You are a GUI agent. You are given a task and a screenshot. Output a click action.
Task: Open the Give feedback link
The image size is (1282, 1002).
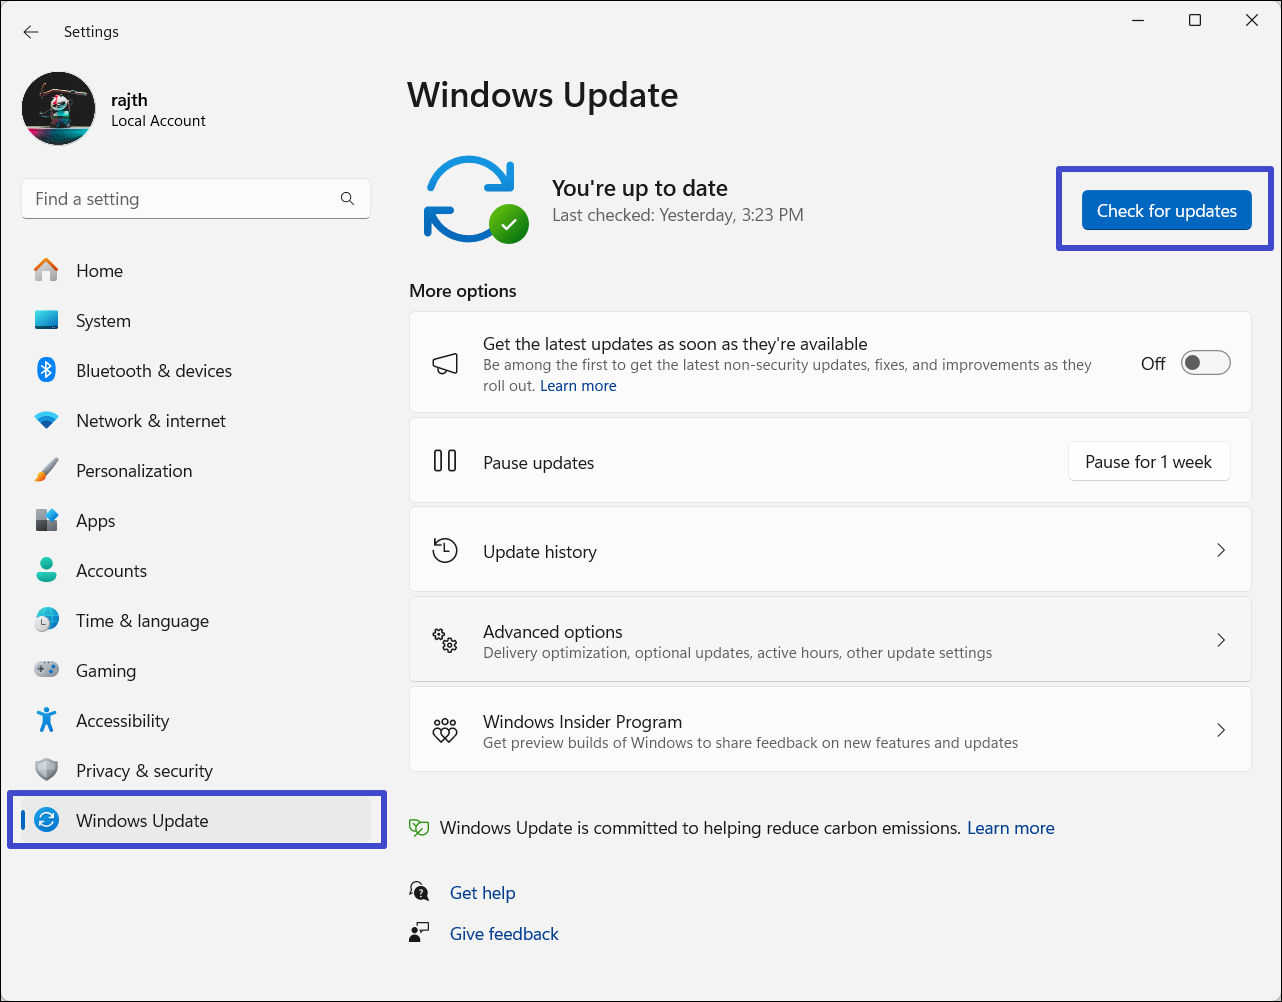tap(504, 934)
